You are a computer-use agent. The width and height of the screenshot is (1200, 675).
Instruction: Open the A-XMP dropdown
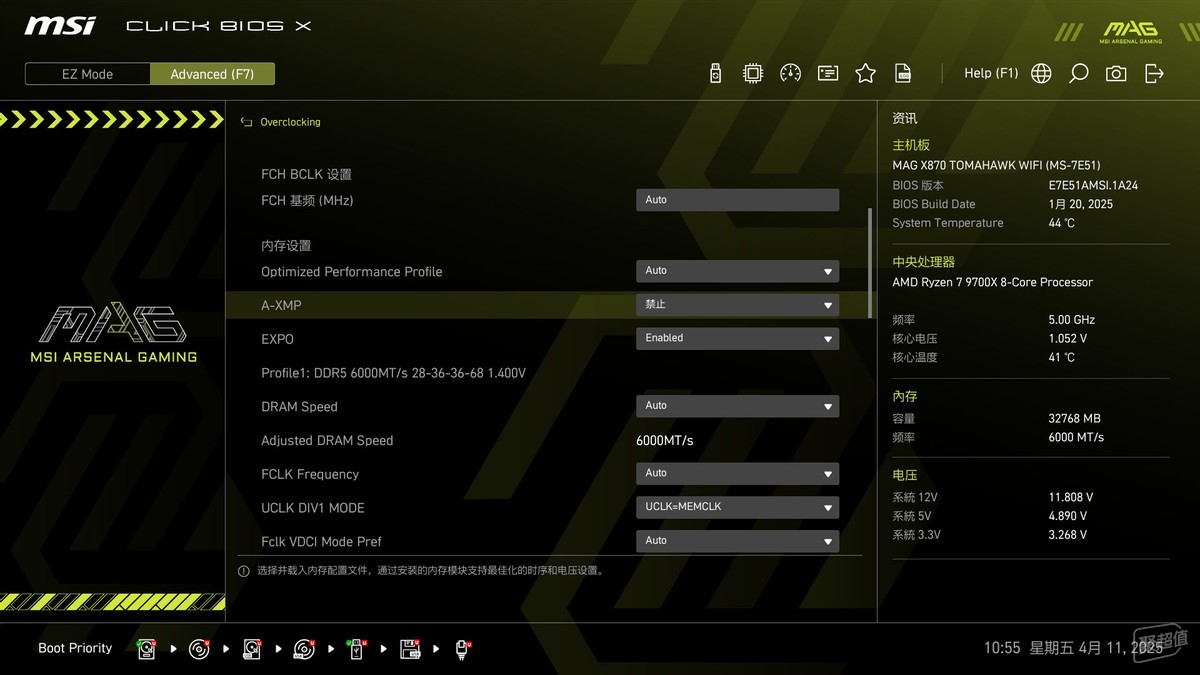(x=737, y=305)
